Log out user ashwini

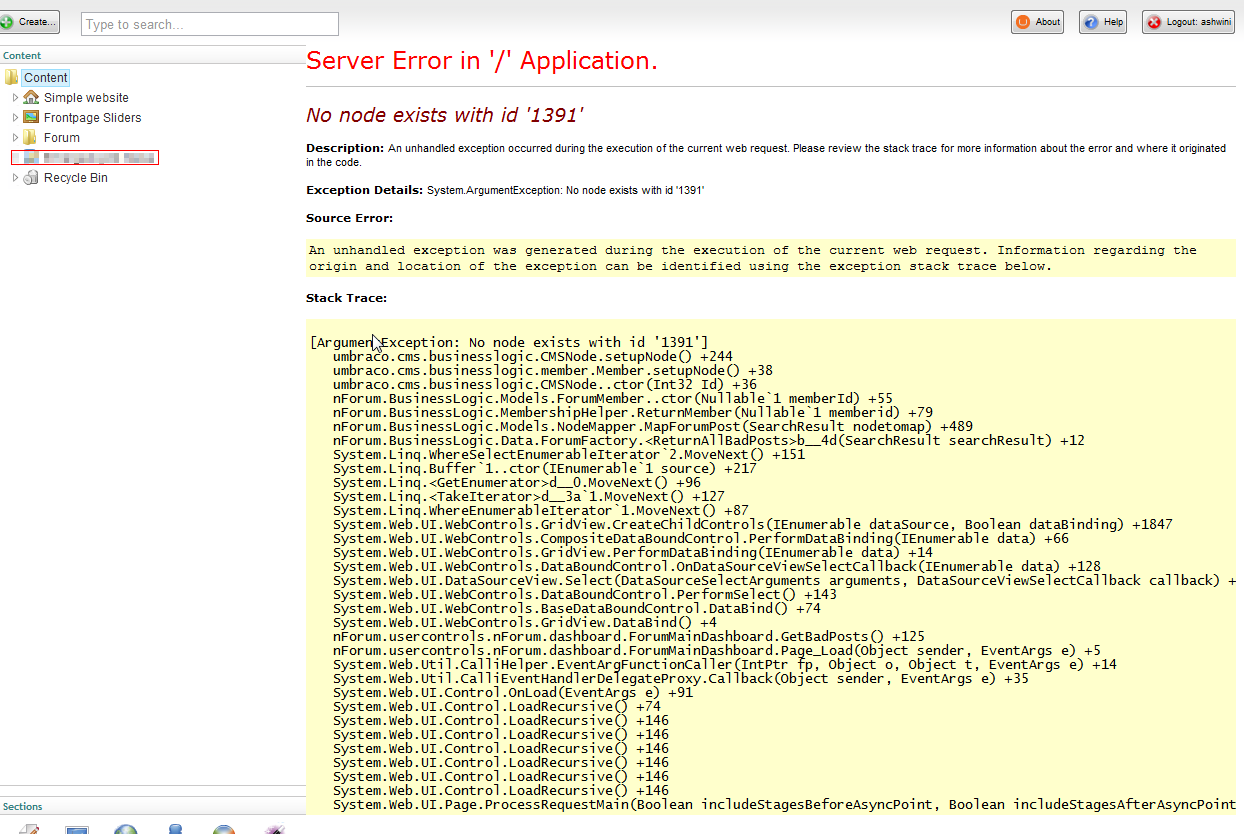(1188, 22)
